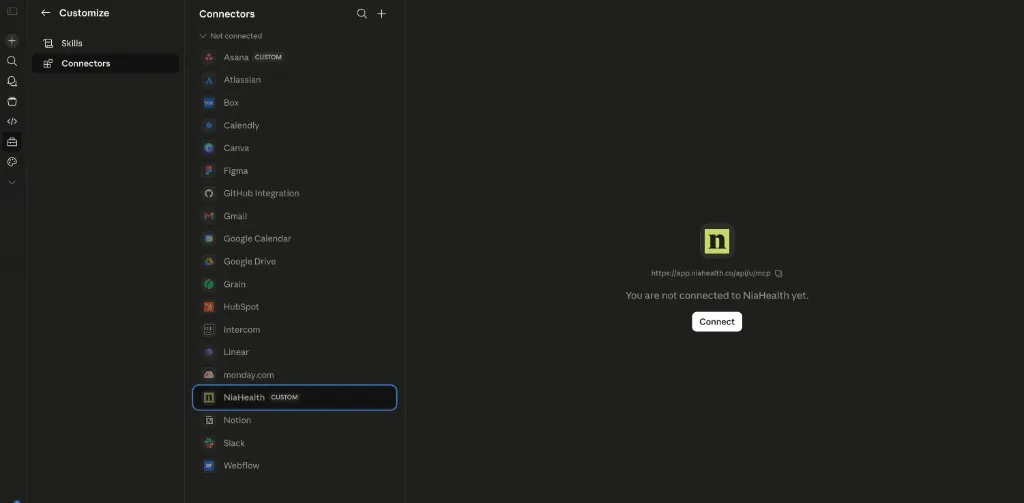Screen dimensions: 1024x503
Task: Select the Google Drive connector
Action: (295, 261)
